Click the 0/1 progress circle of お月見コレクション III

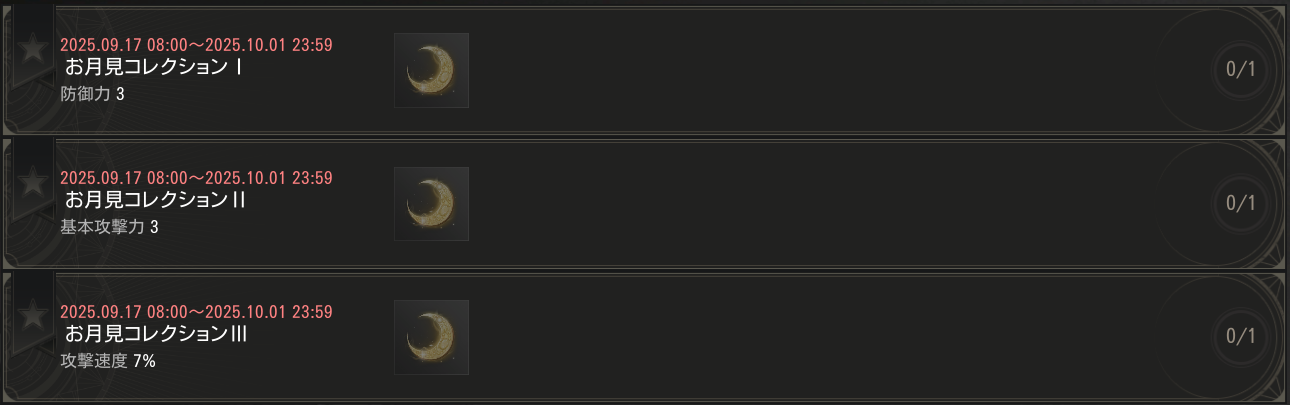pos(1240,336)
